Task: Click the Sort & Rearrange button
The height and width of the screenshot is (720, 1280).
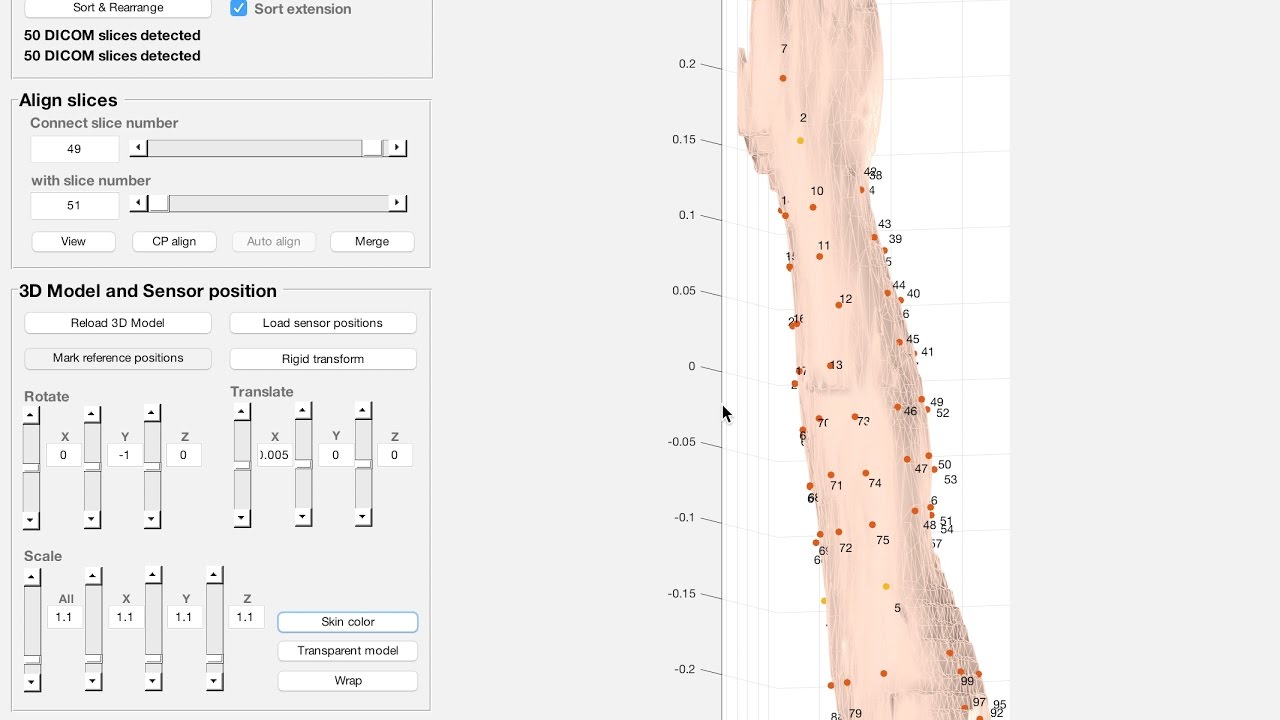Action: (x=118, y=8)
